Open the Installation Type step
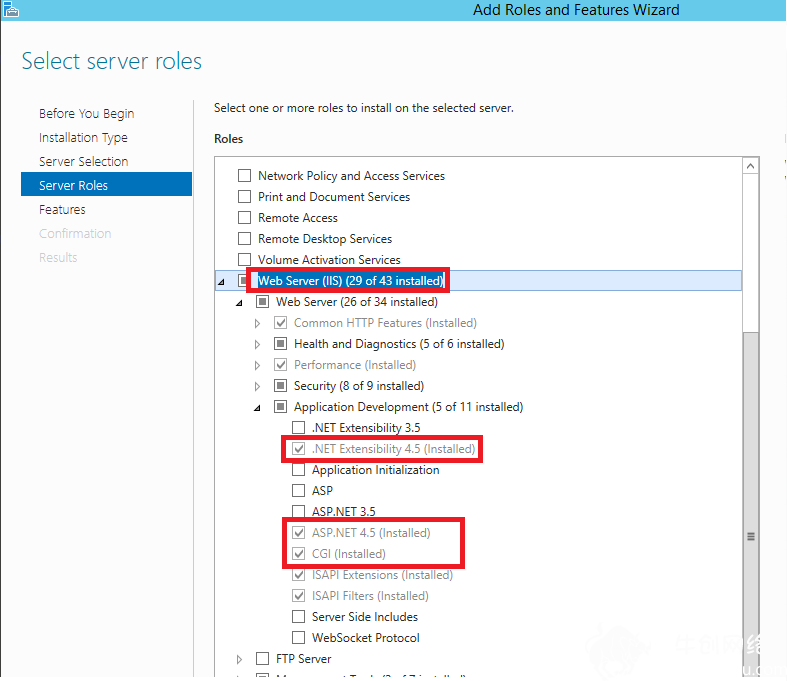Screen dimensions: 787x681 point(83,138)
